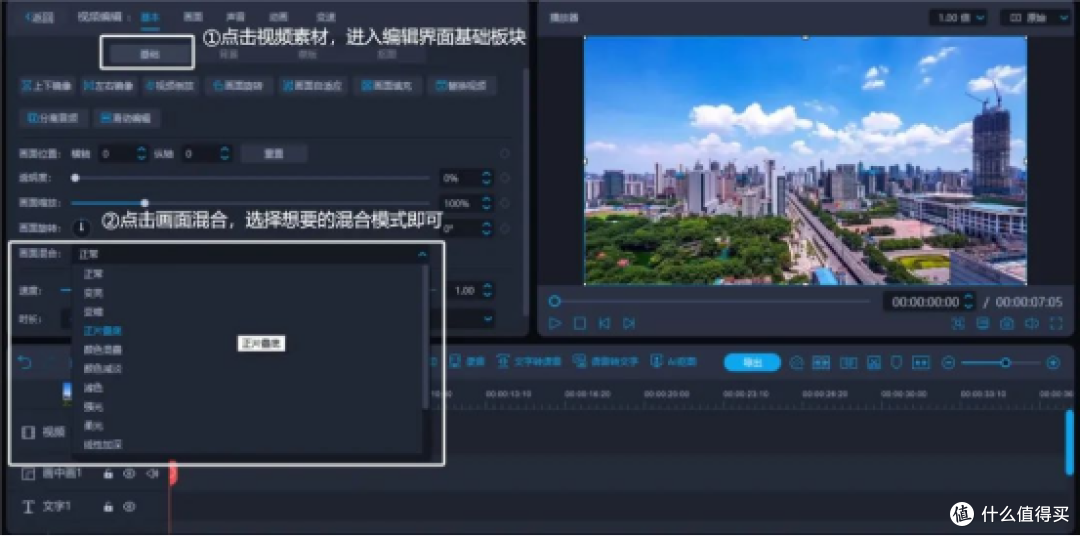
Task: Select 线性加深 linear burn blend mode
Action: [103, 444]
